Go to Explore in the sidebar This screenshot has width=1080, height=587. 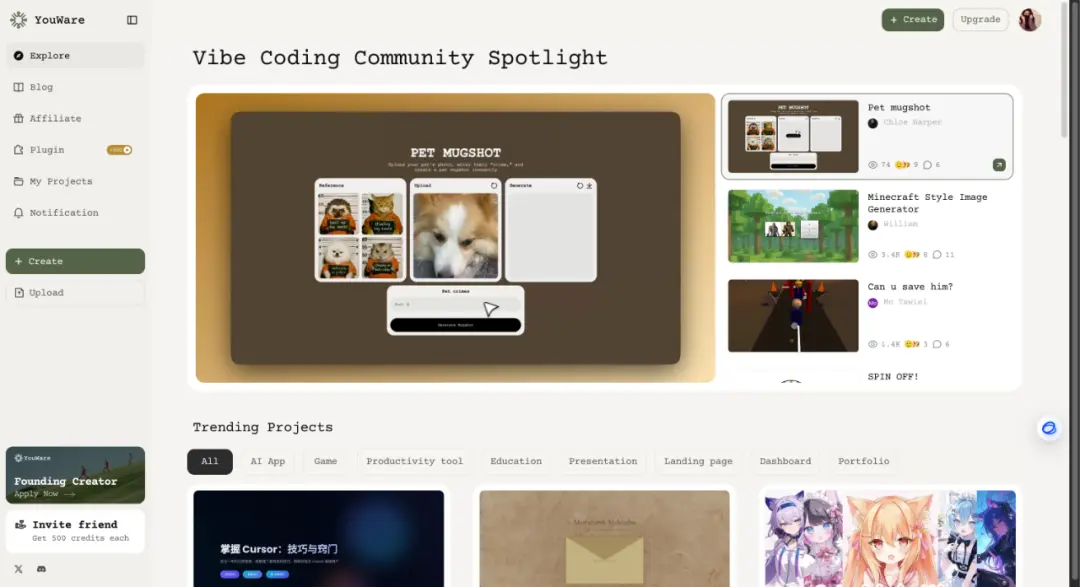[x=75, y=56]
